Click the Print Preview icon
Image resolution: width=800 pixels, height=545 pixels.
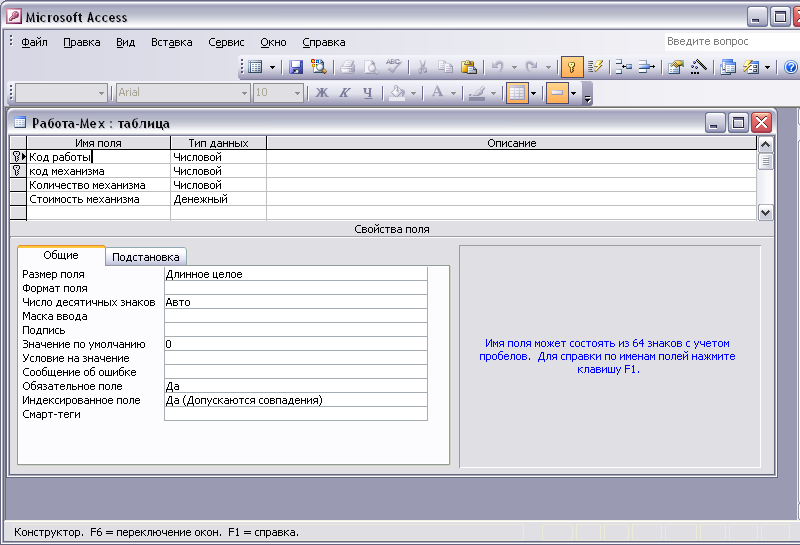[x=370, y=67]
